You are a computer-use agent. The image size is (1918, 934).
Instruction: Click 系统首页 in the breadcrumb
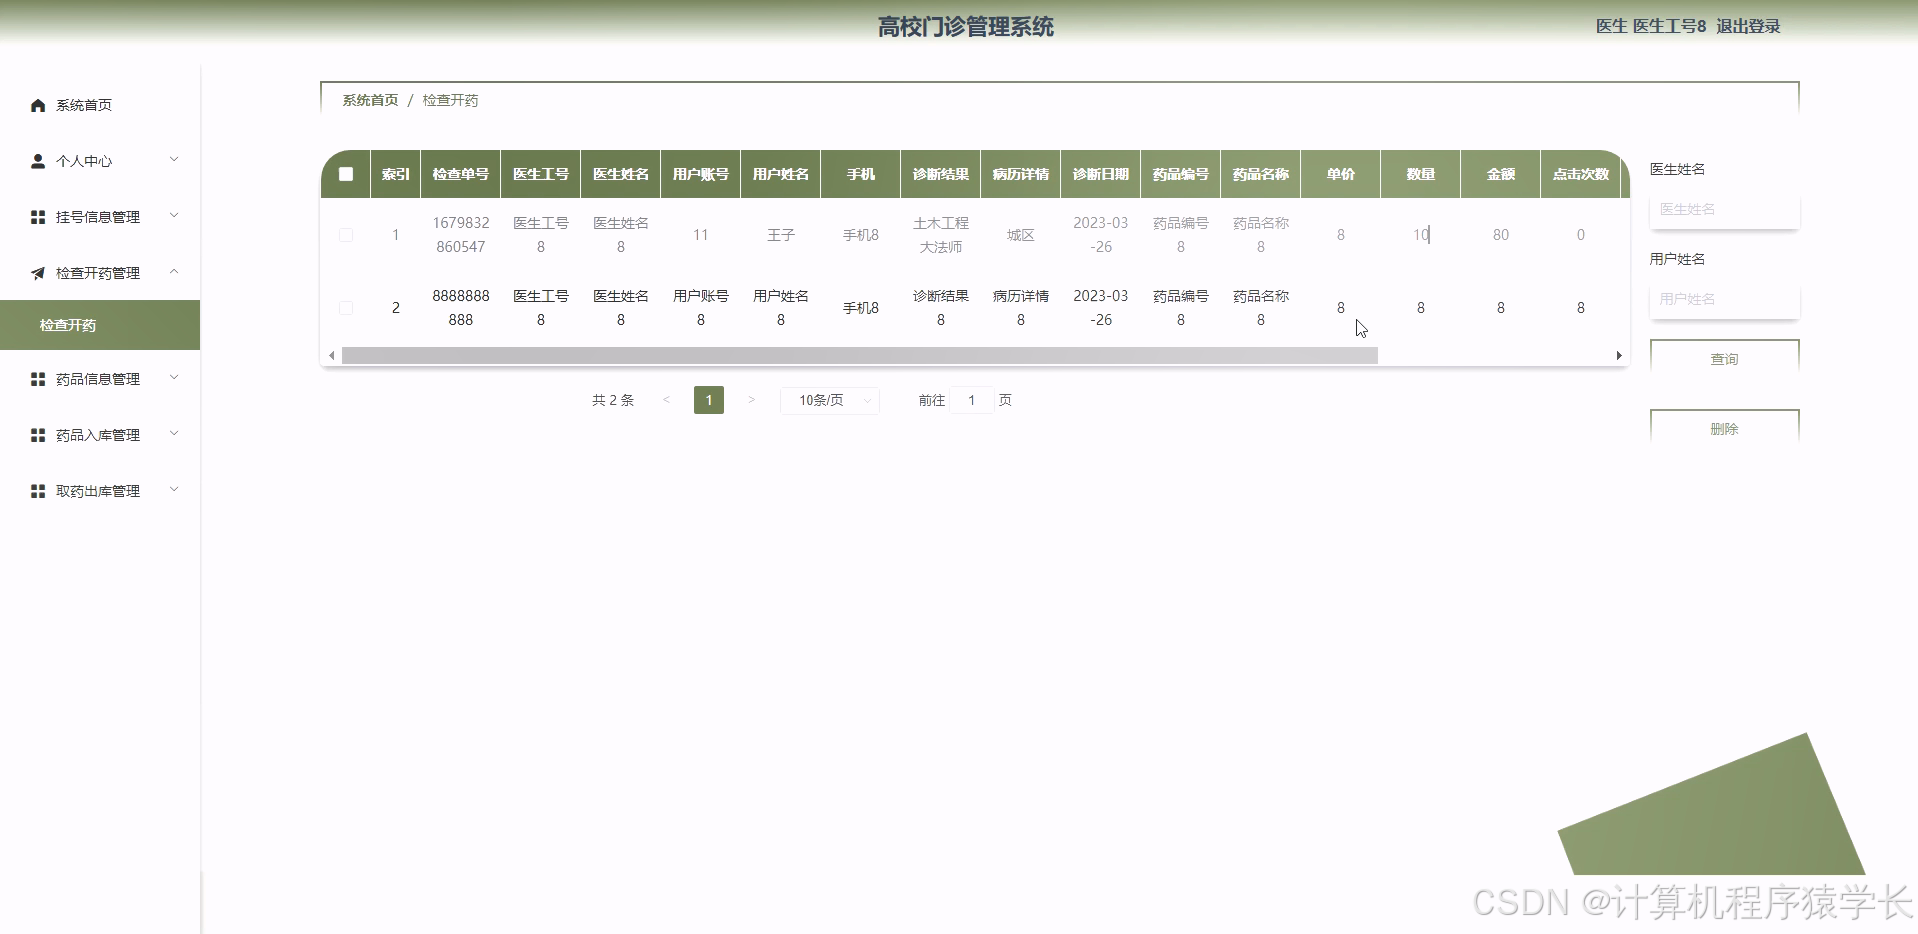coord(370,100)
